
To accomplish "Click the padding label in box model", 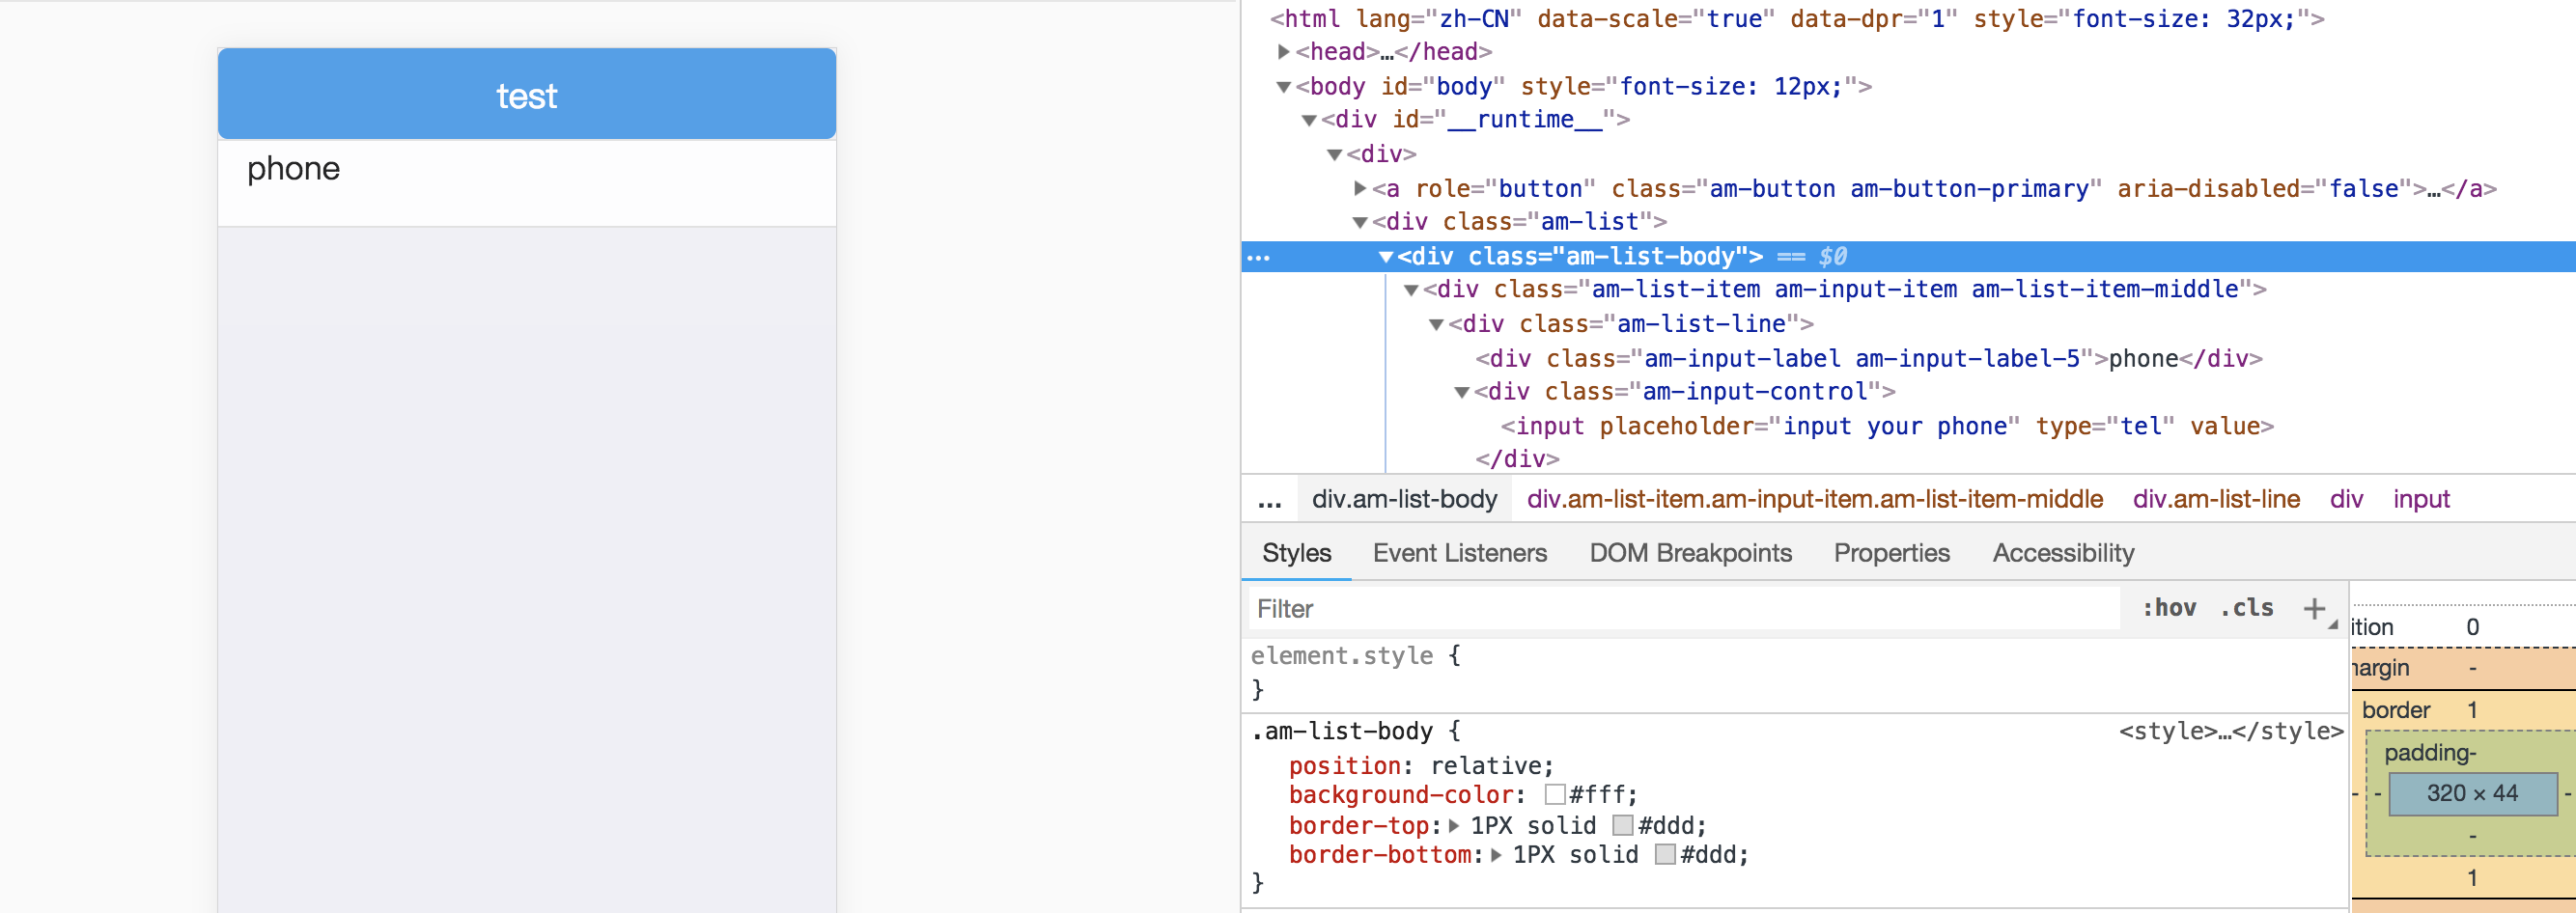I will point(2429,753).
